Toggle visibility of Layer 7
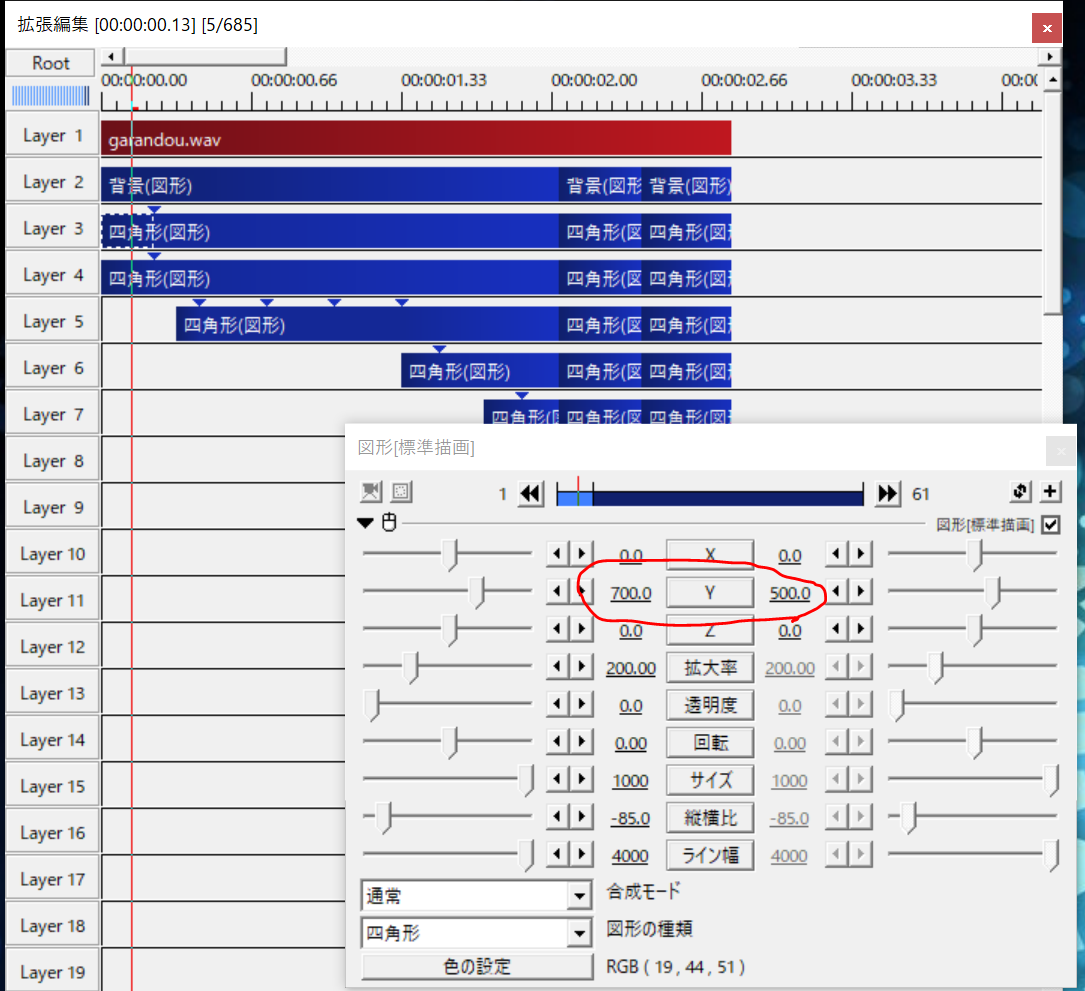The image size is (1085, 991). (52, 415)
